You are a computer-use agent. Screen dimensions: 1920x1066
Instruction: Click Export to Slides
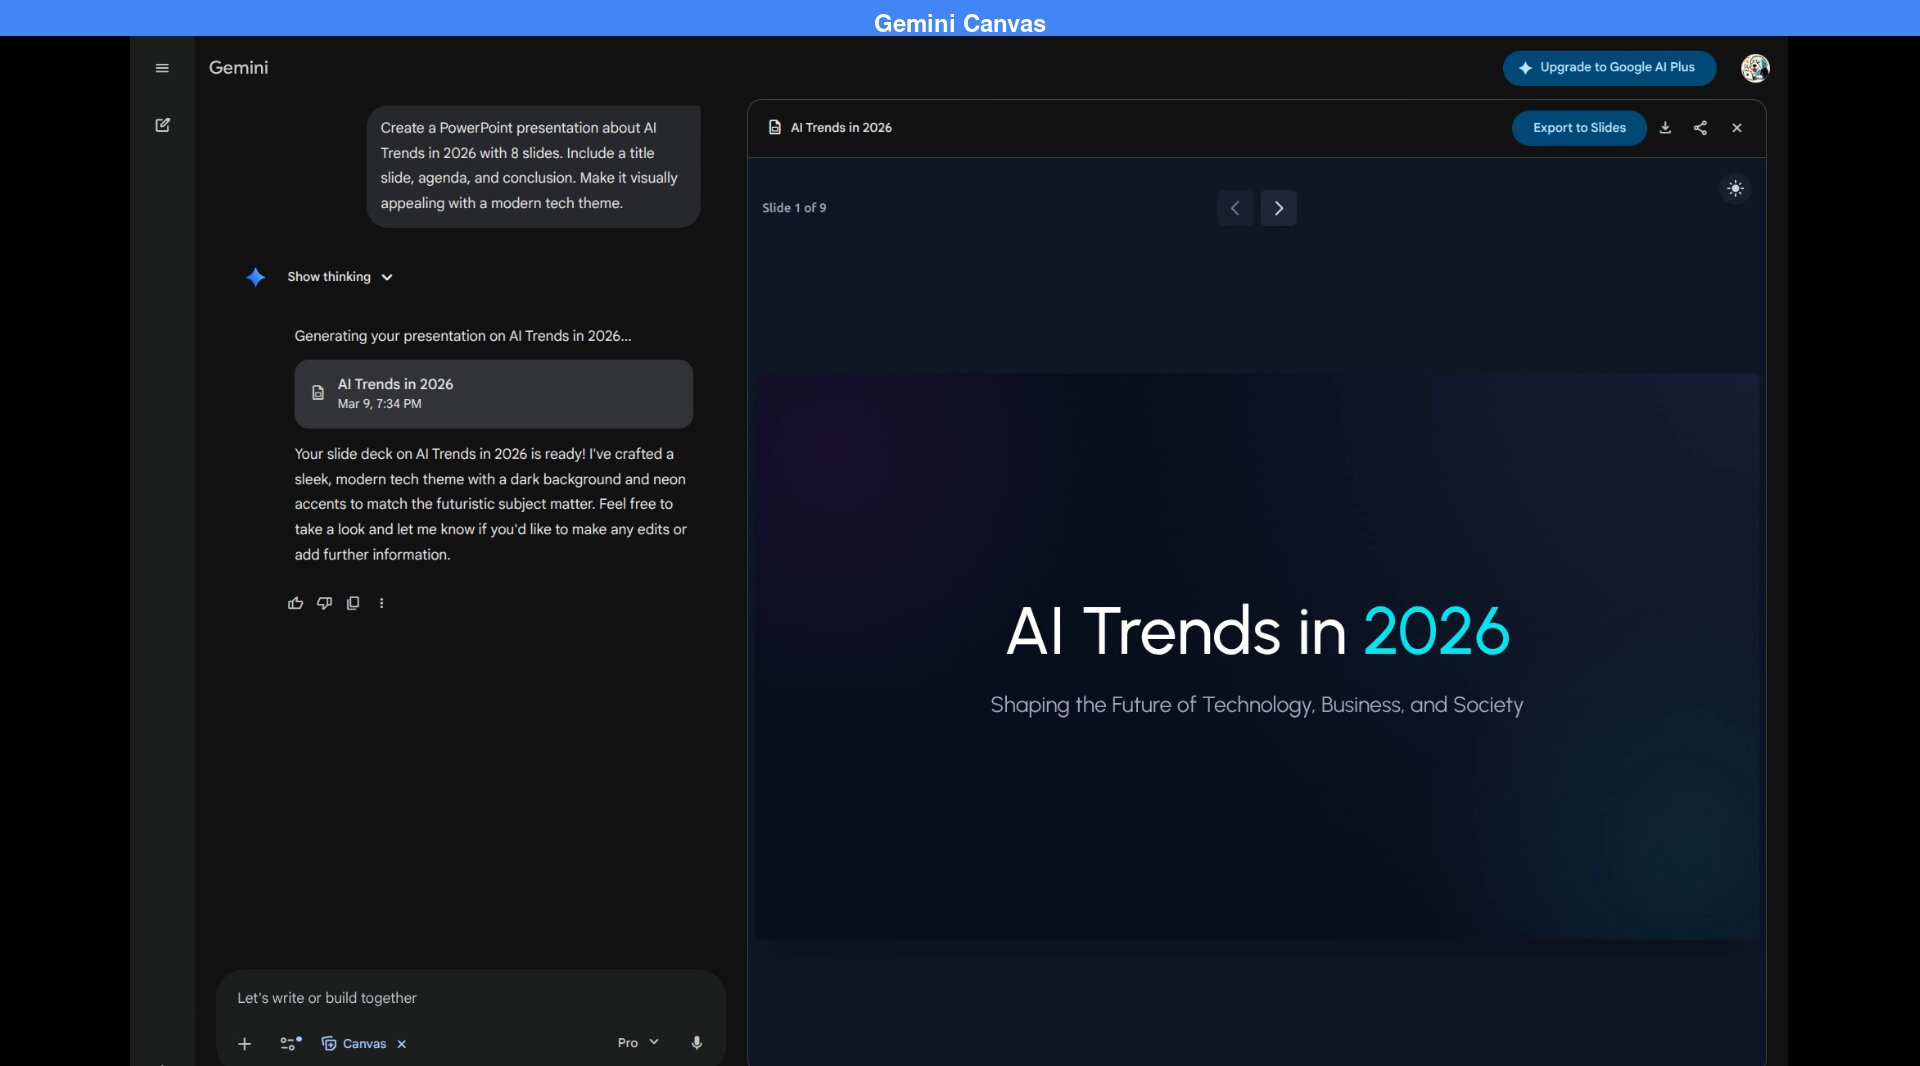click(1579, 128)
